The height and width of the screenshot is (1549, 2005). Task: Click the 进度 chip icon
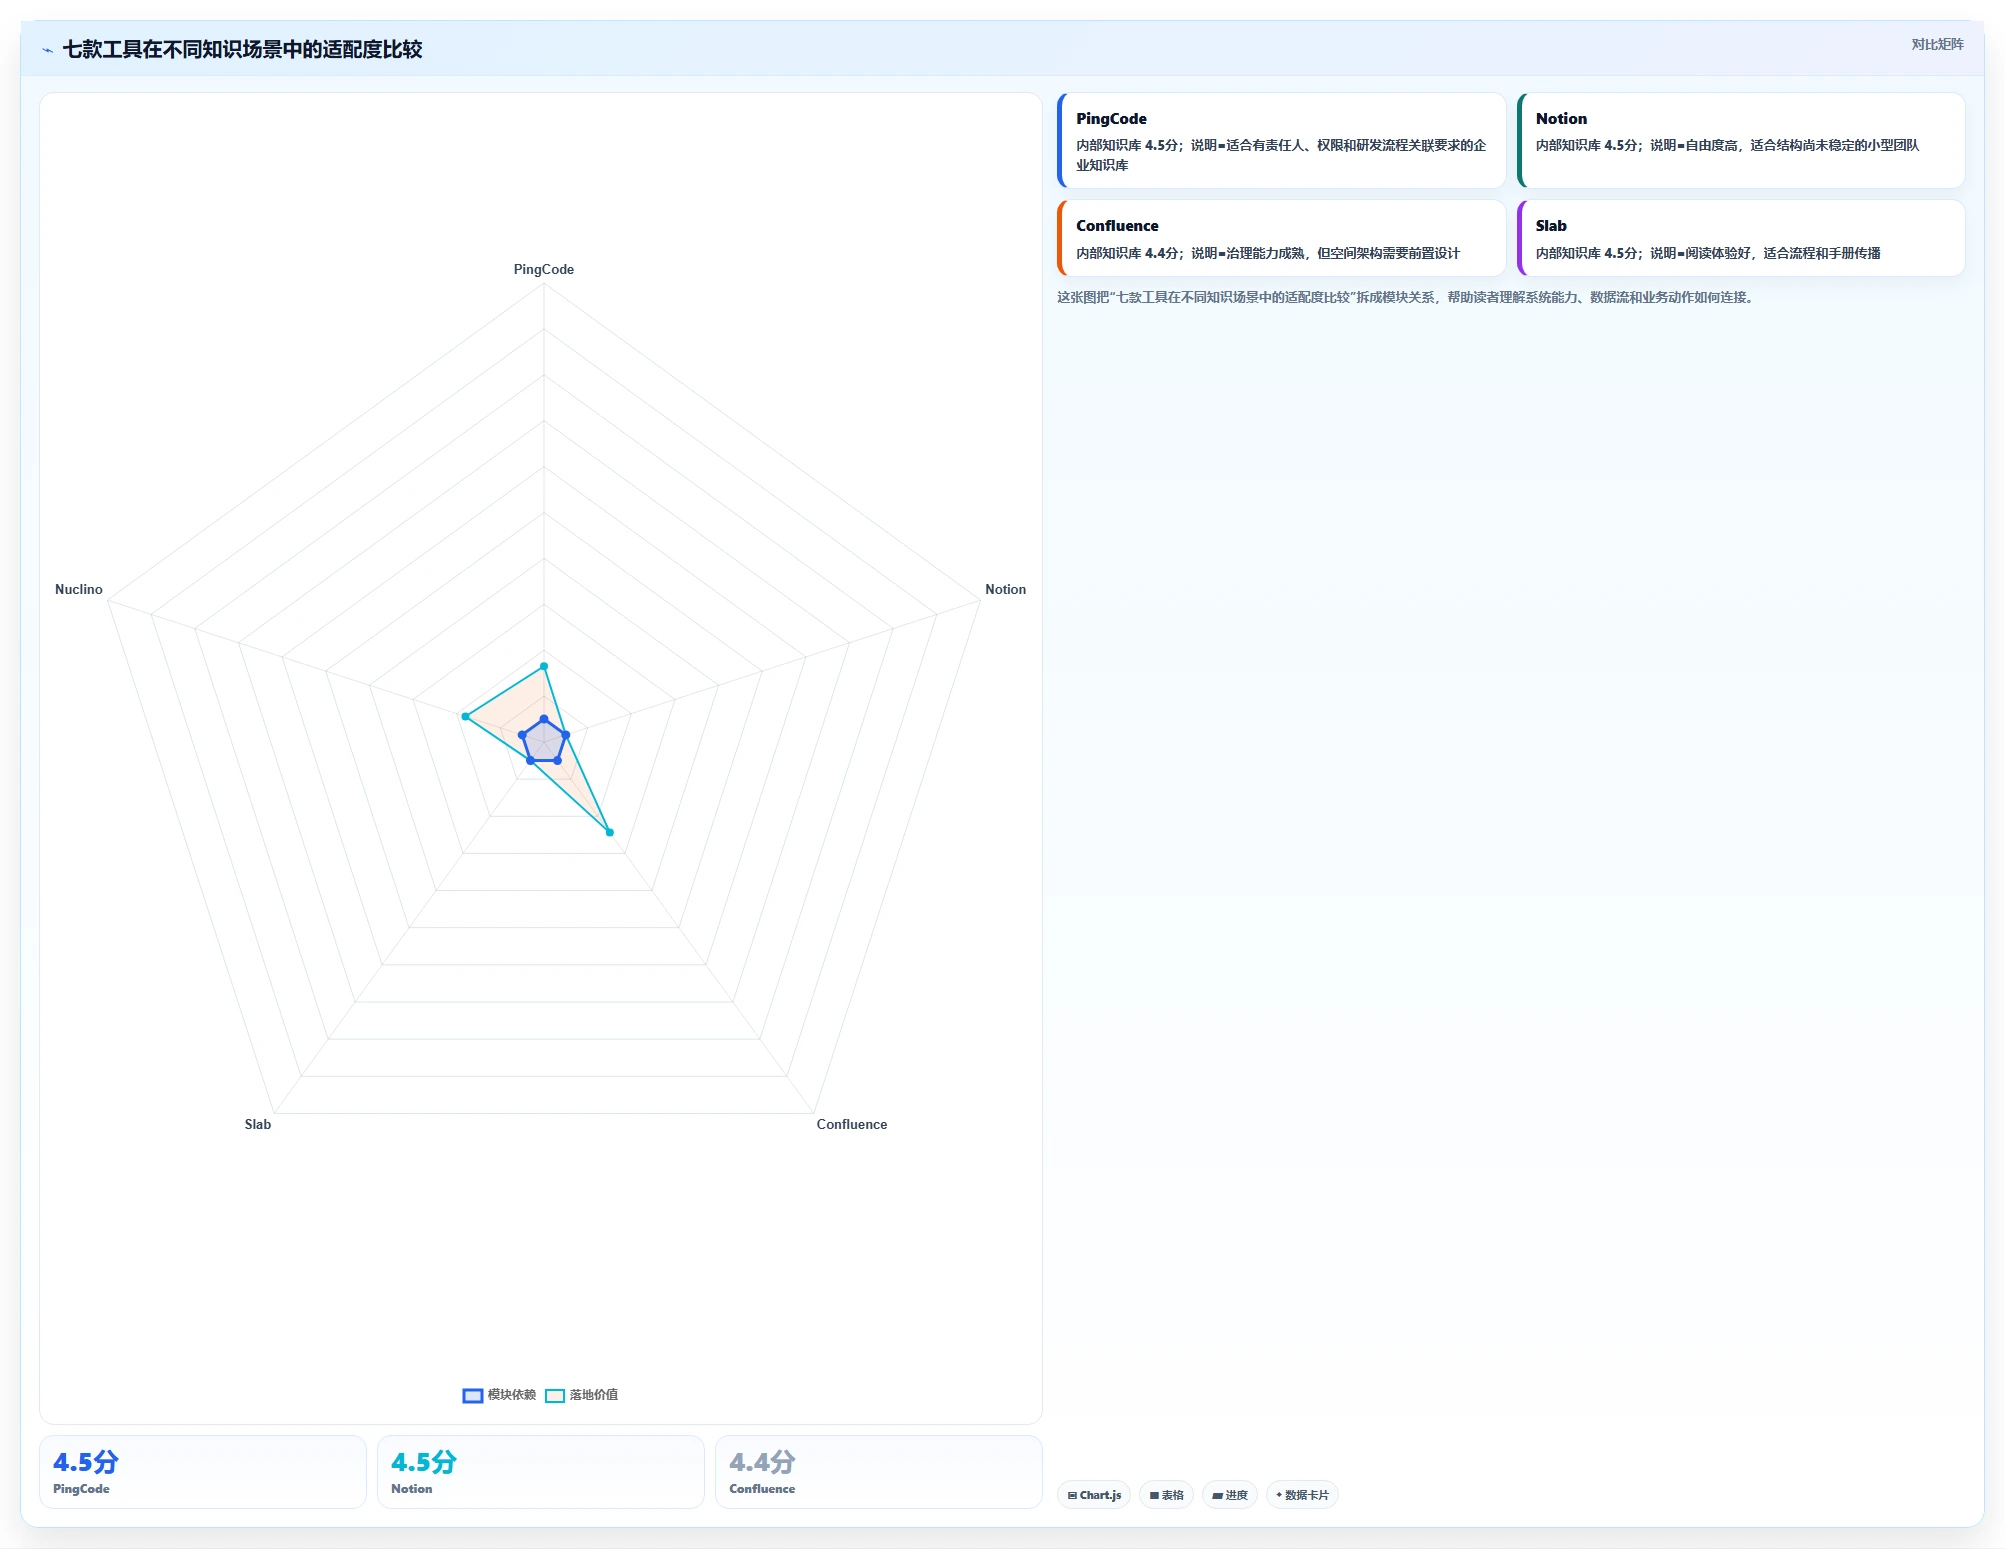(1217, 1495)
